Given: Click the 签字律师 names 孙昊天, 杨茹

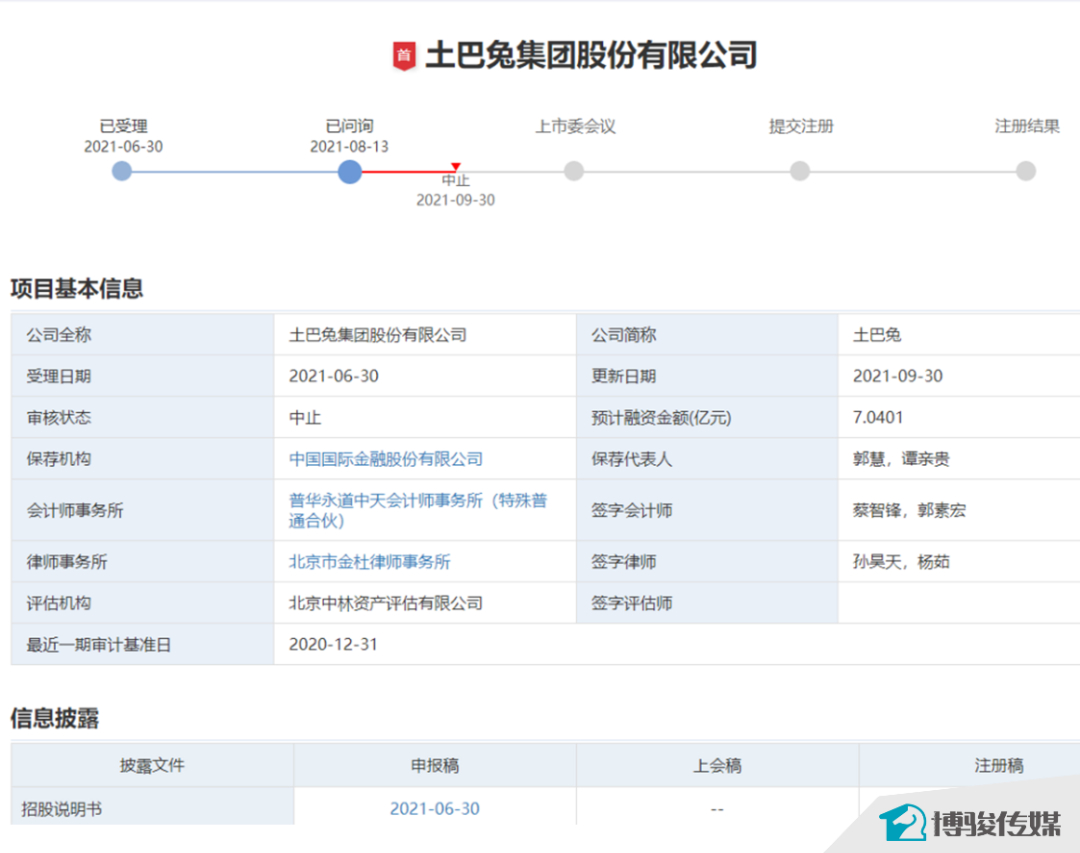Looking at the screenshot, I should click(901, 562).
